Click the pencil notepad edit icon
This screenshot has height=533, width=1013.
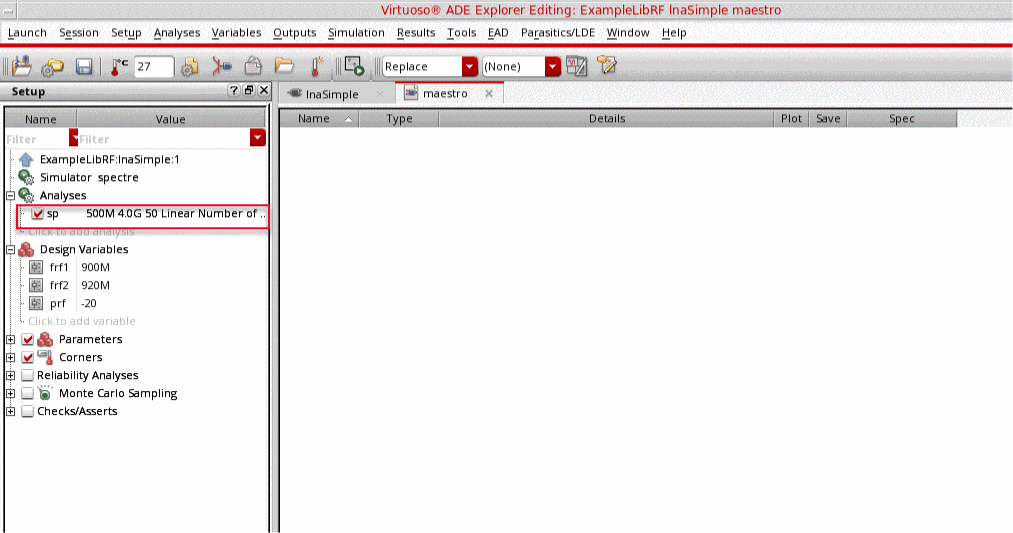pyautogui.click(x=607, y=65)
